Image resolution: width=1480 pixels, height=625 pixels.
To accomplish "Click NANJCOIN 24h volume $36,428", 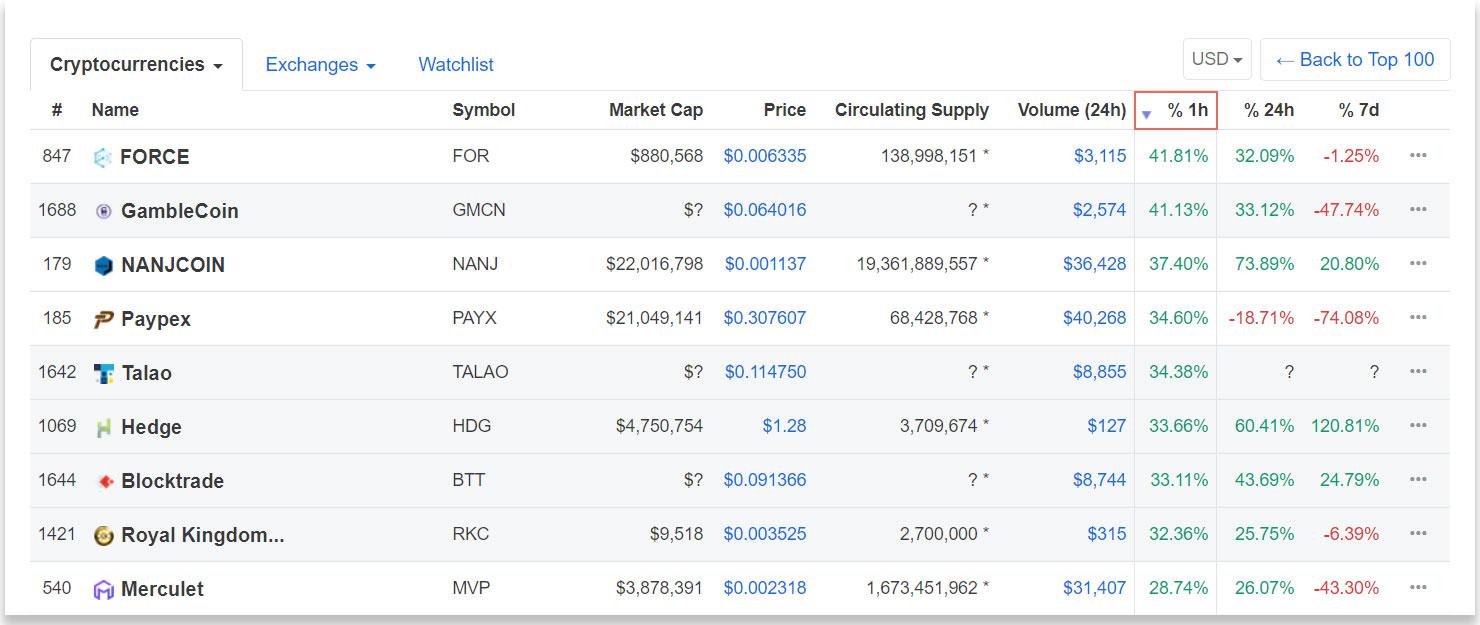I will coord(1095,264).
